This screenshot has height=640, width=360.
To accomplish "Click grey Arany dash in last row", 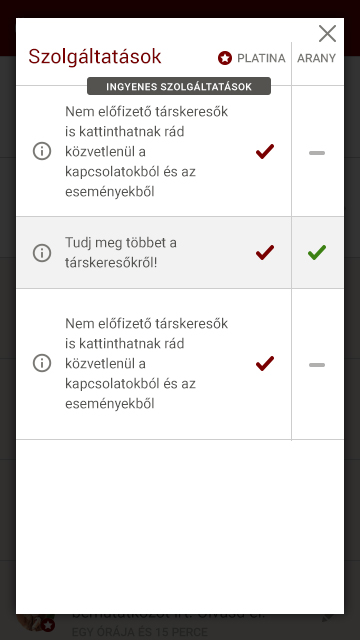I will click(317, 365).
